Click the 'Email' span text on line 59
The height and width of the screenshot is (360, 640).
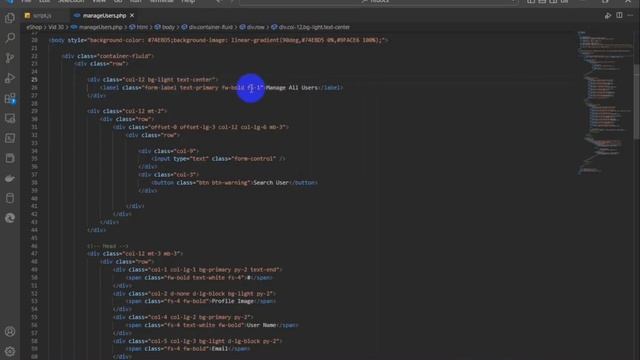click(x=220, y=349)
